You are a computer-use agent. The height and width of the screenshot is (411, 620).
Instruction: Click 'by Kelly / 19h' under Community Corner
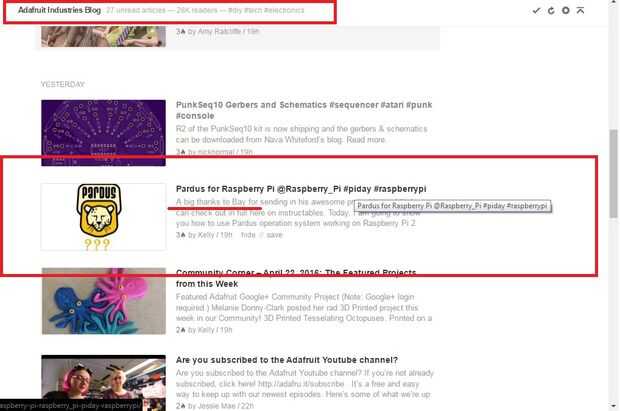coord(210,330)
